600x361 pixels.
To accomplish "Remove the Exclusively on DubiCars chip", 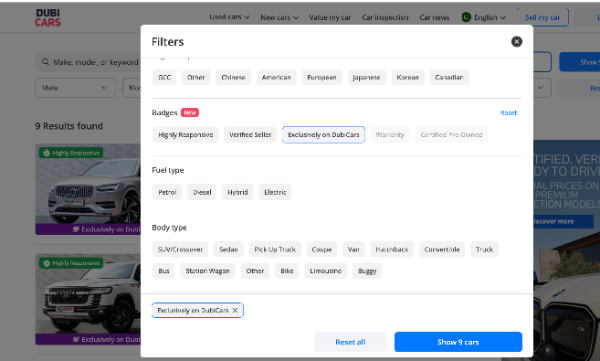I will [235, 310].
